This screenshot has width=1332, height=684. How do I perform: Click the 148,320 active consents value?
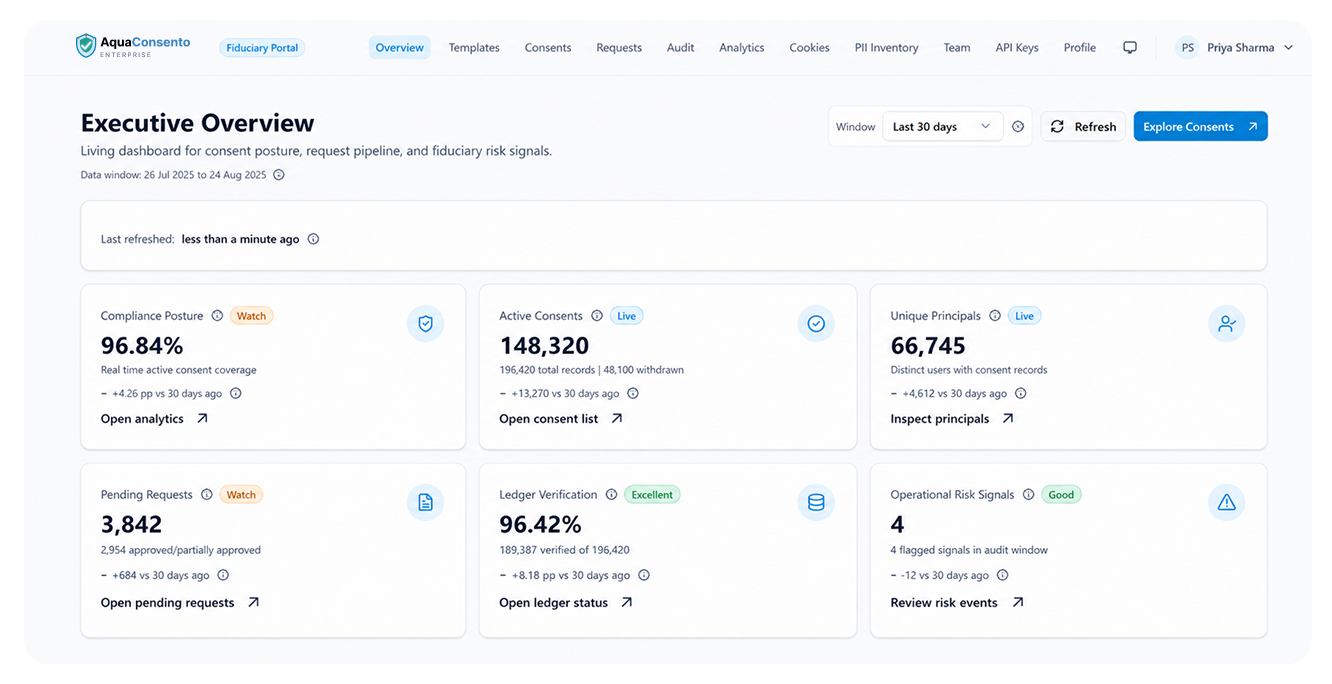pos(544,346)
